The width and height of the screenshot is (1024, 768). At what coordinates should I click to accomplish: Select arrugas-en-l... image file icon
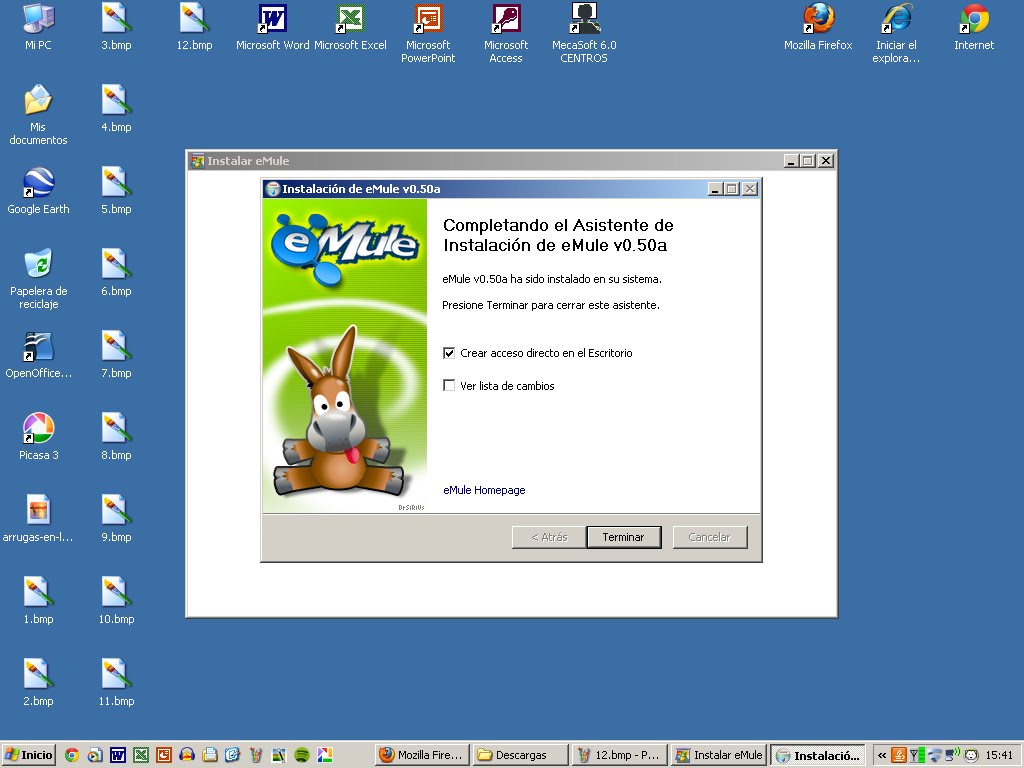[x=38, y=519]
